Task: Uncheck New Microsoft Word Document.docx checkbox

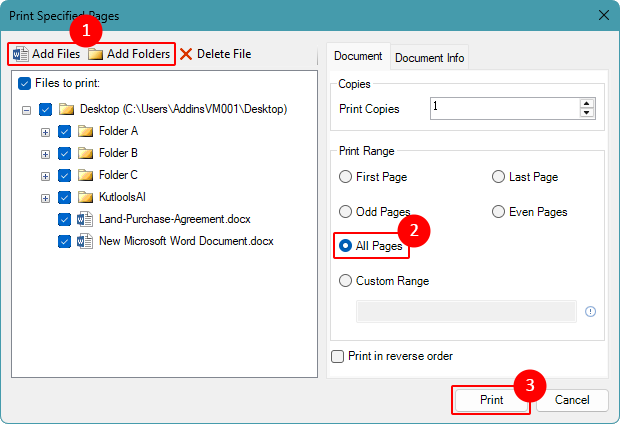Action: click(x=64, y=241)
